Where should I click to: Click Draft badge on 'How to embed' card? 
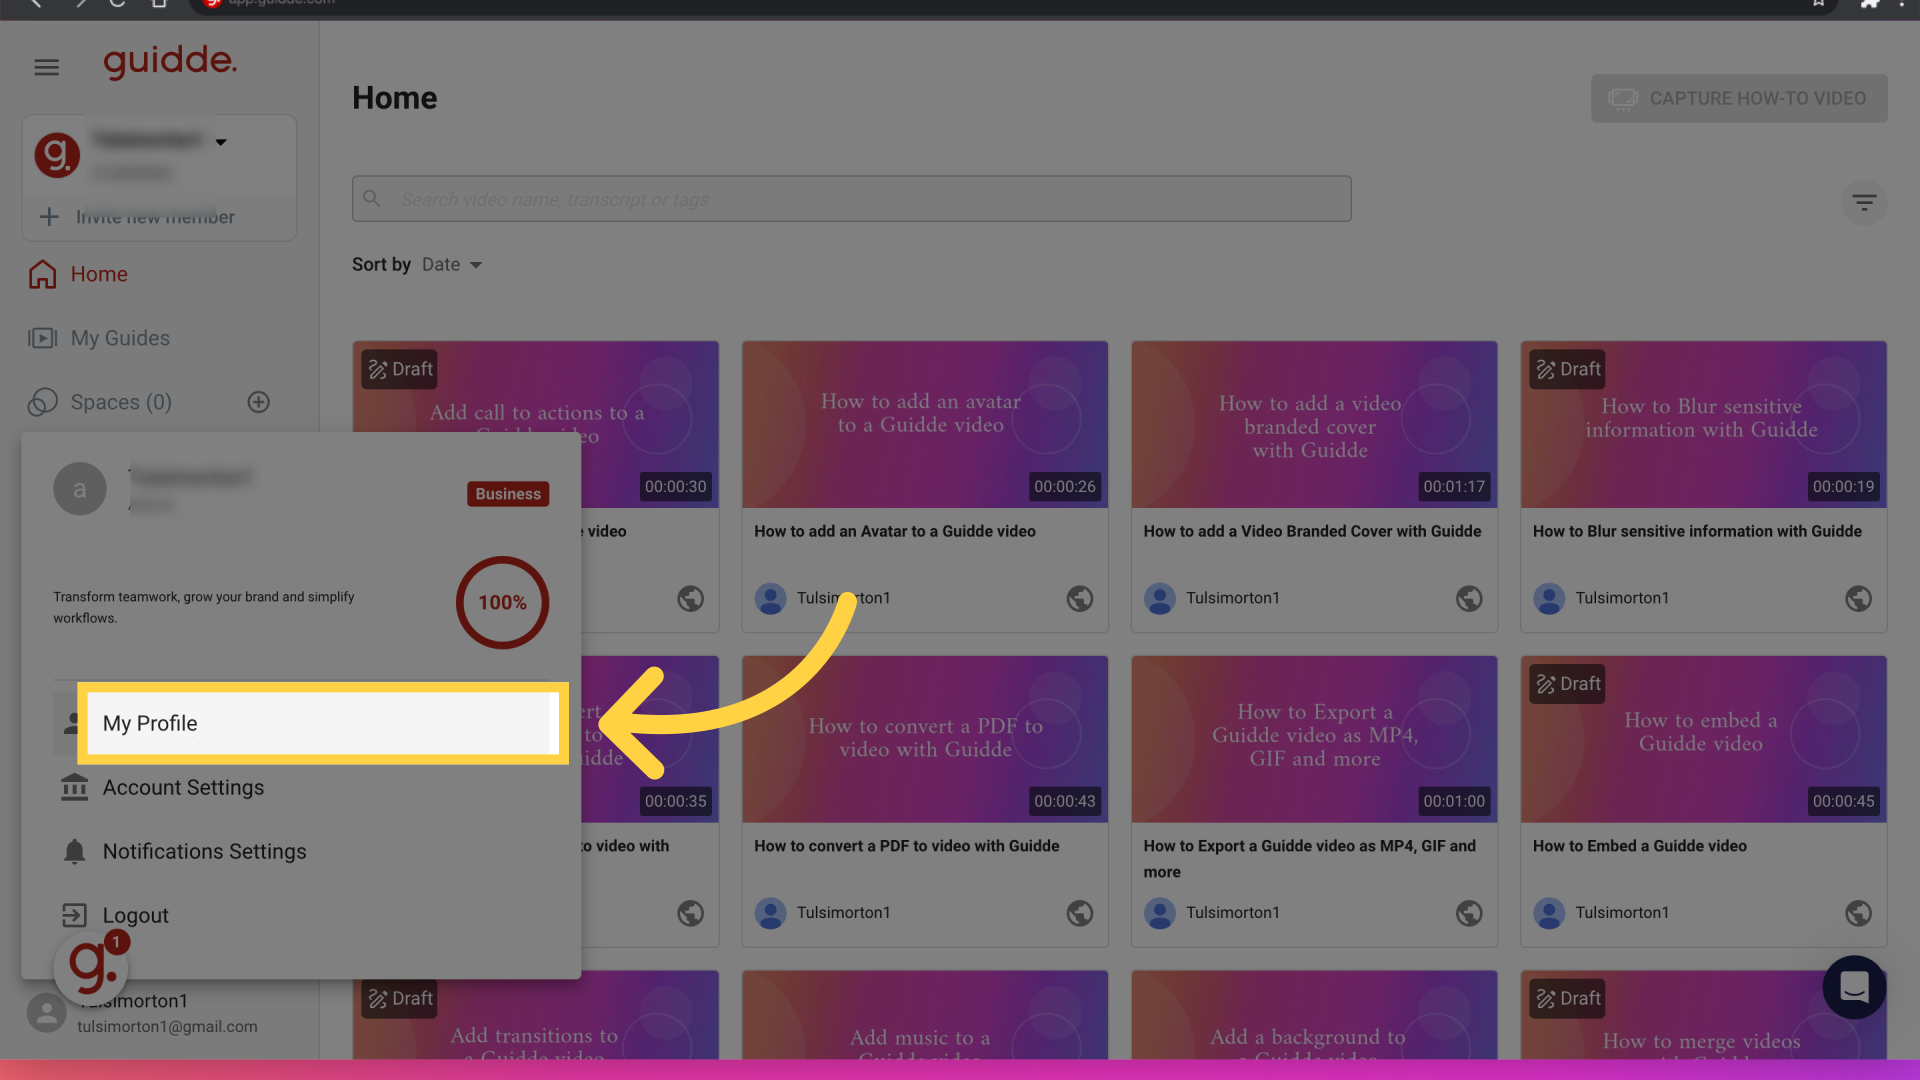[x=1568, y=684]
